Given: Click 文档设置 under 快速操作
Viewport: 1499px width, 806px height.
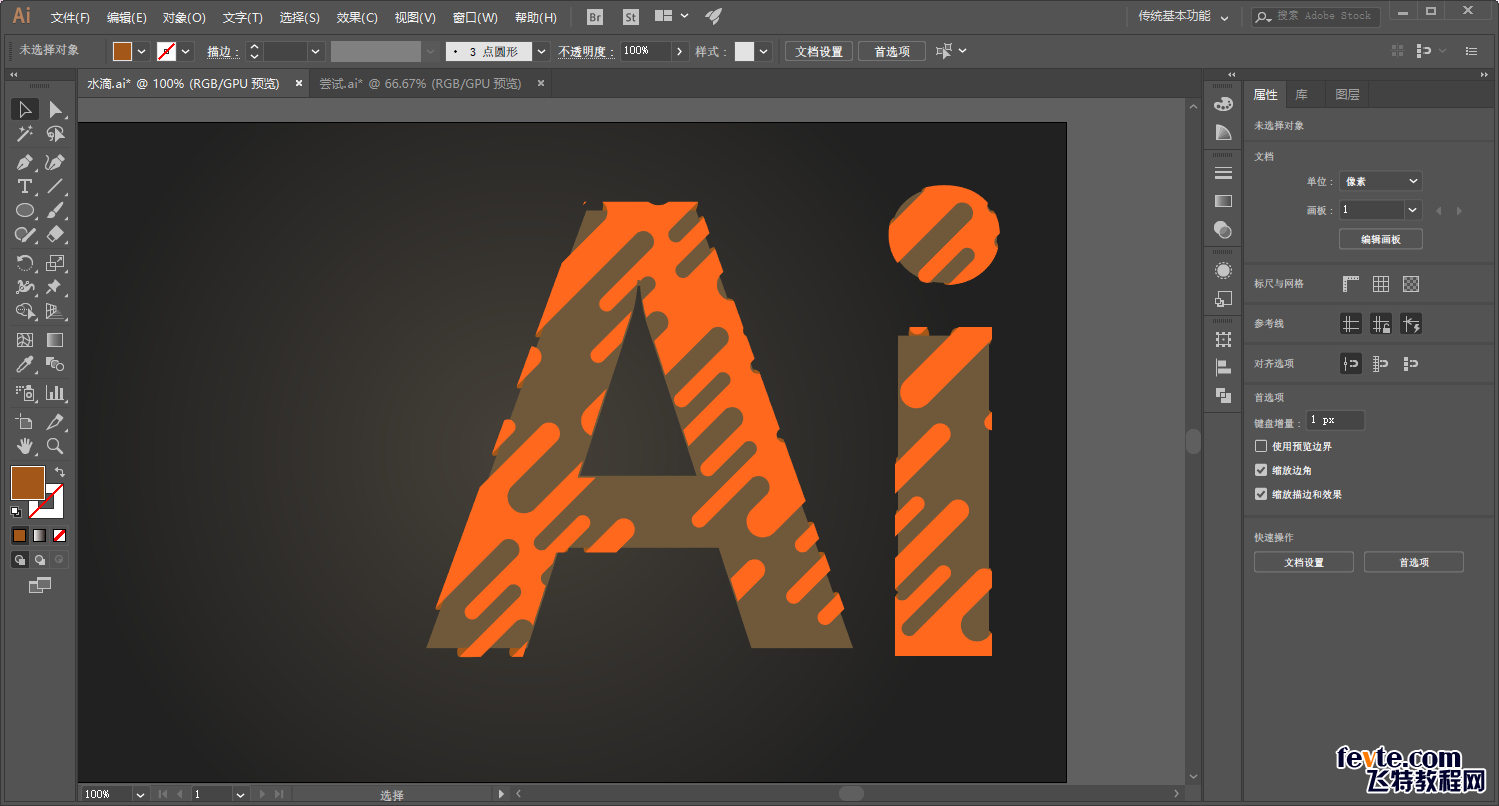Looking at the screenshot, I should coord(1304,562).
